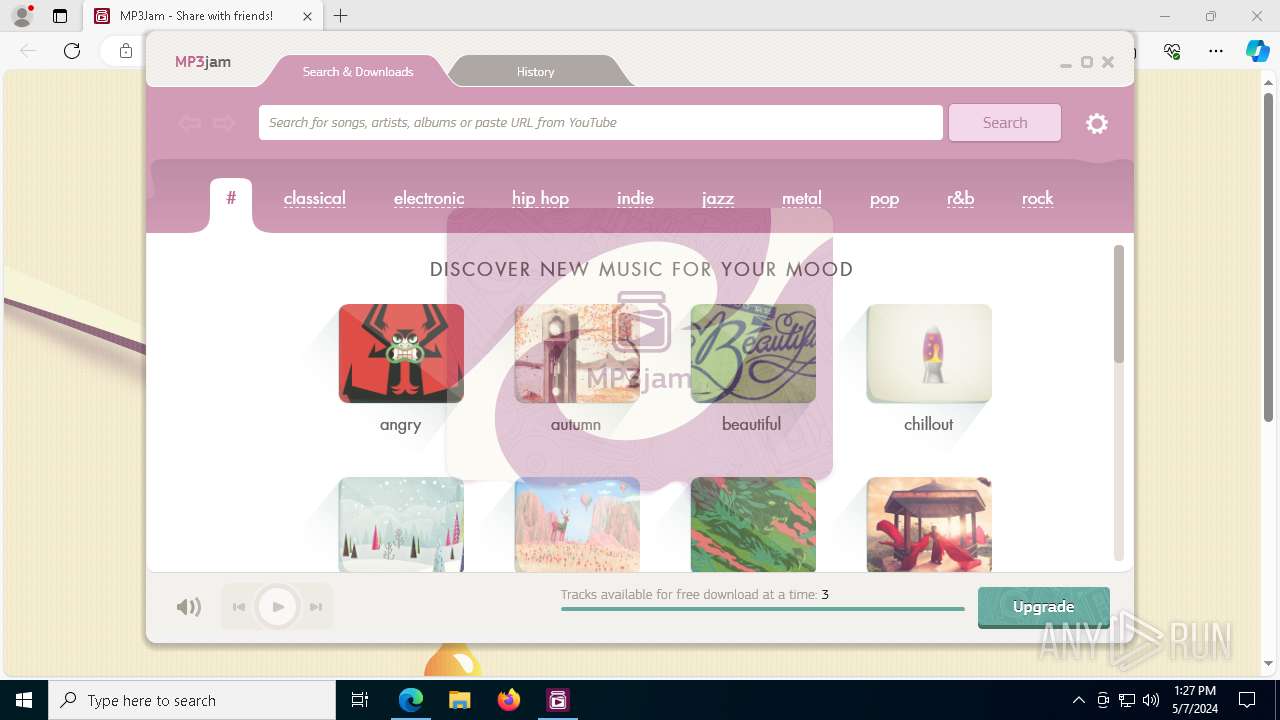The height and width of the screenshot is (720, 1280).
Task: Click the taskbar search box
Action: pyautogui.click(x=192, y=700)
